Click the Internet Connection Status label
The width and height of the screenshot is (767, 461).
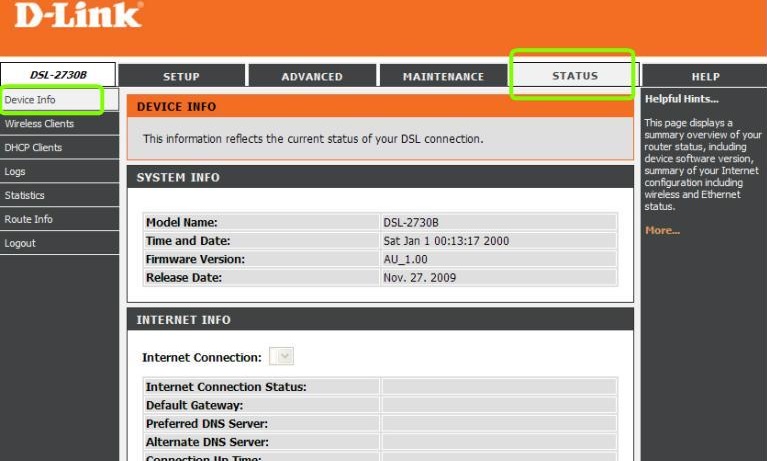pos(226,387)
